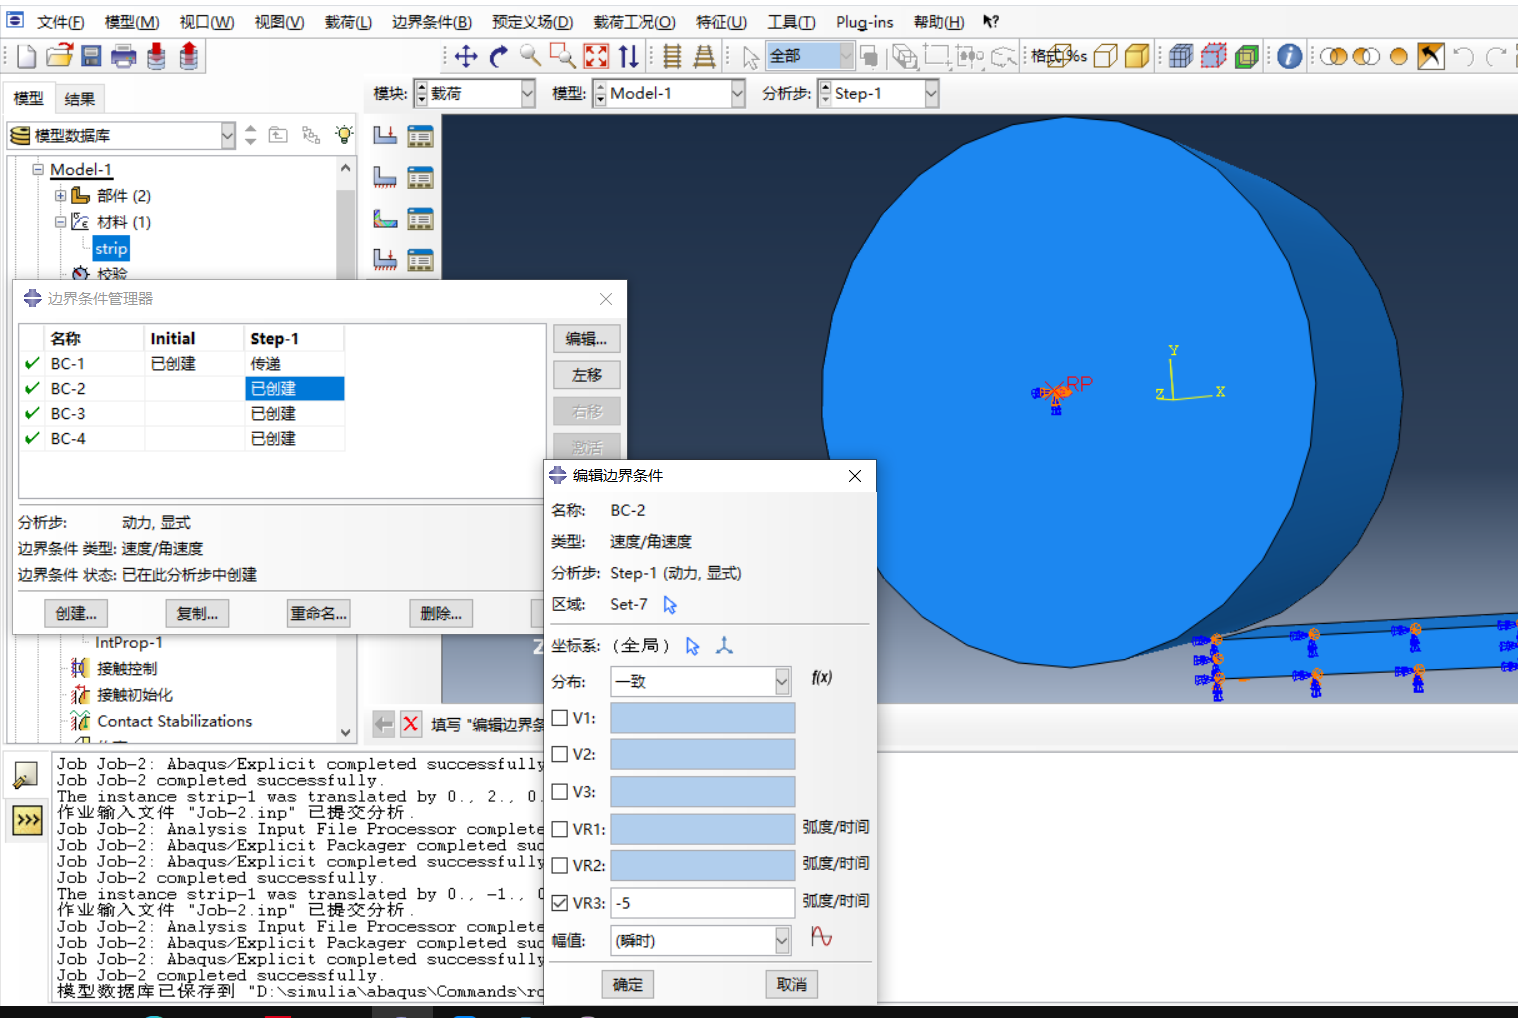The height and width of the screenshot is (1018, 1518).
Task: Click the 编辑... button in BC manager
Action: tap(586, 339)
